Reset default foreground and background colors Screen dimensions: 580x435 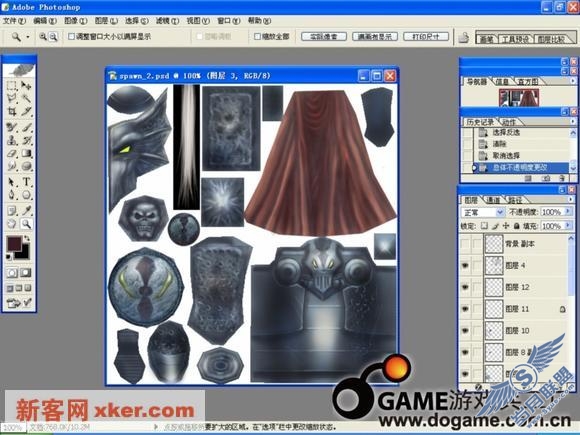point(9,256)
